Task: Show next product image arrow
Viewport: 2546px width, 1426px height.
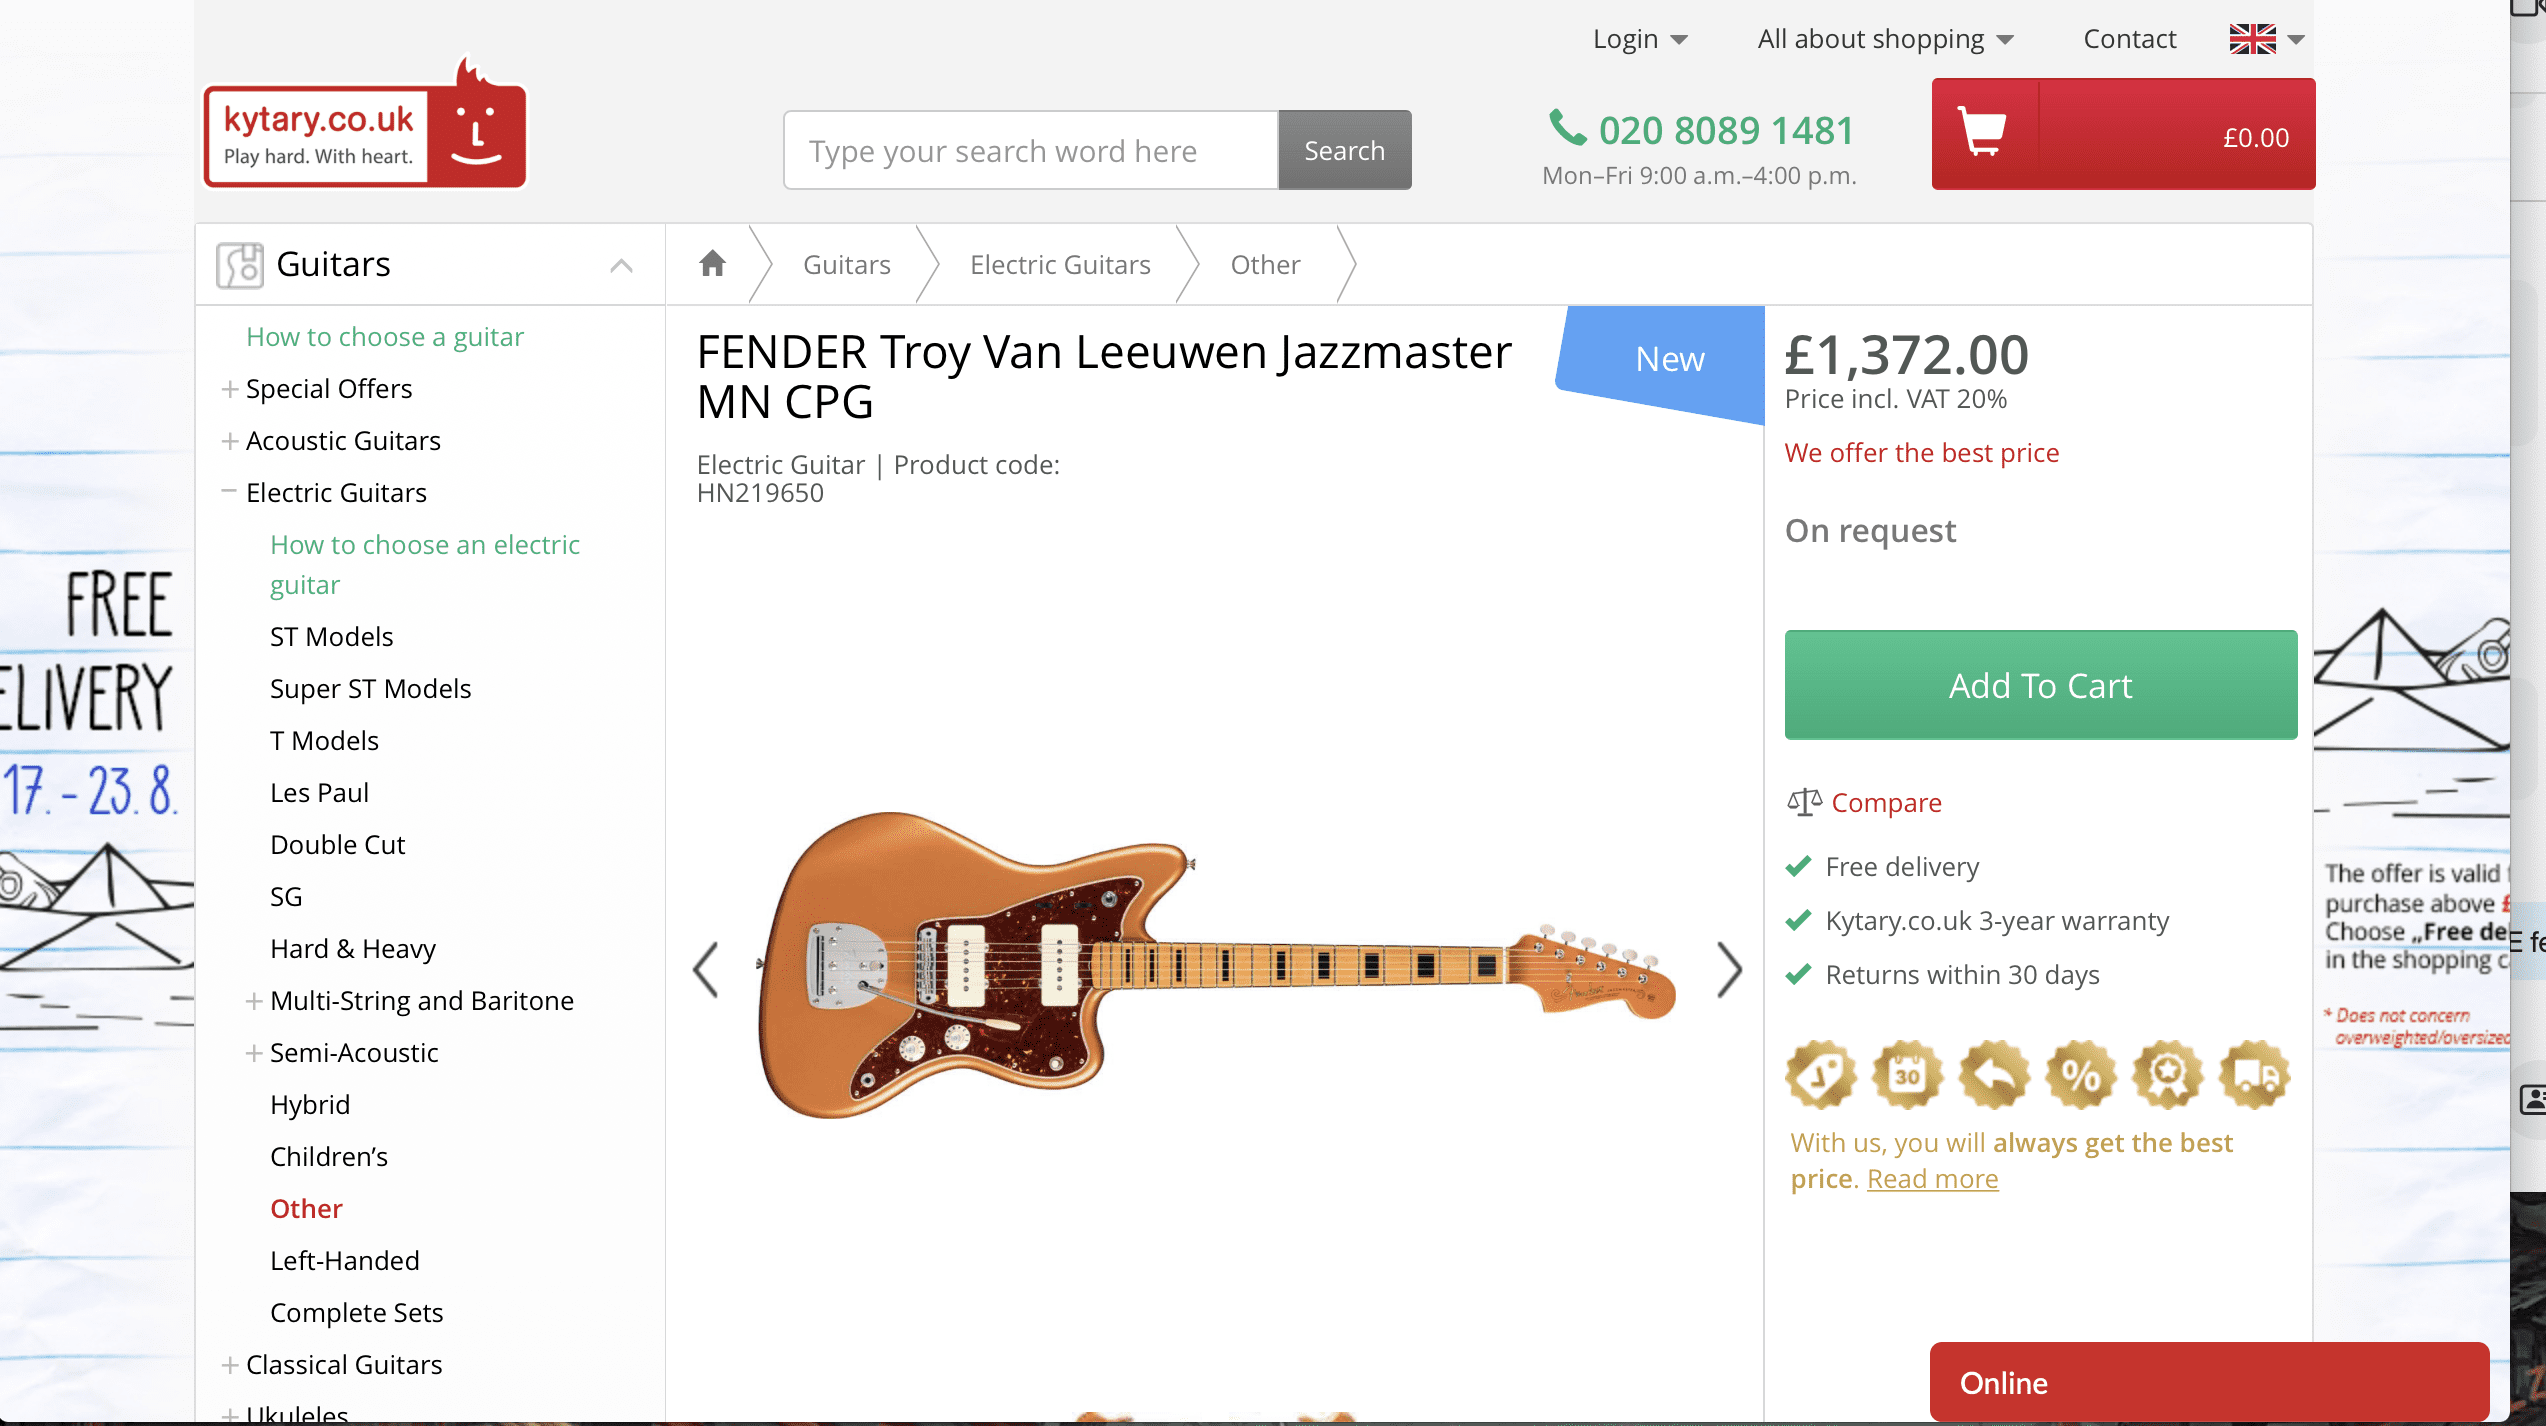Action: coord(1729,970)
